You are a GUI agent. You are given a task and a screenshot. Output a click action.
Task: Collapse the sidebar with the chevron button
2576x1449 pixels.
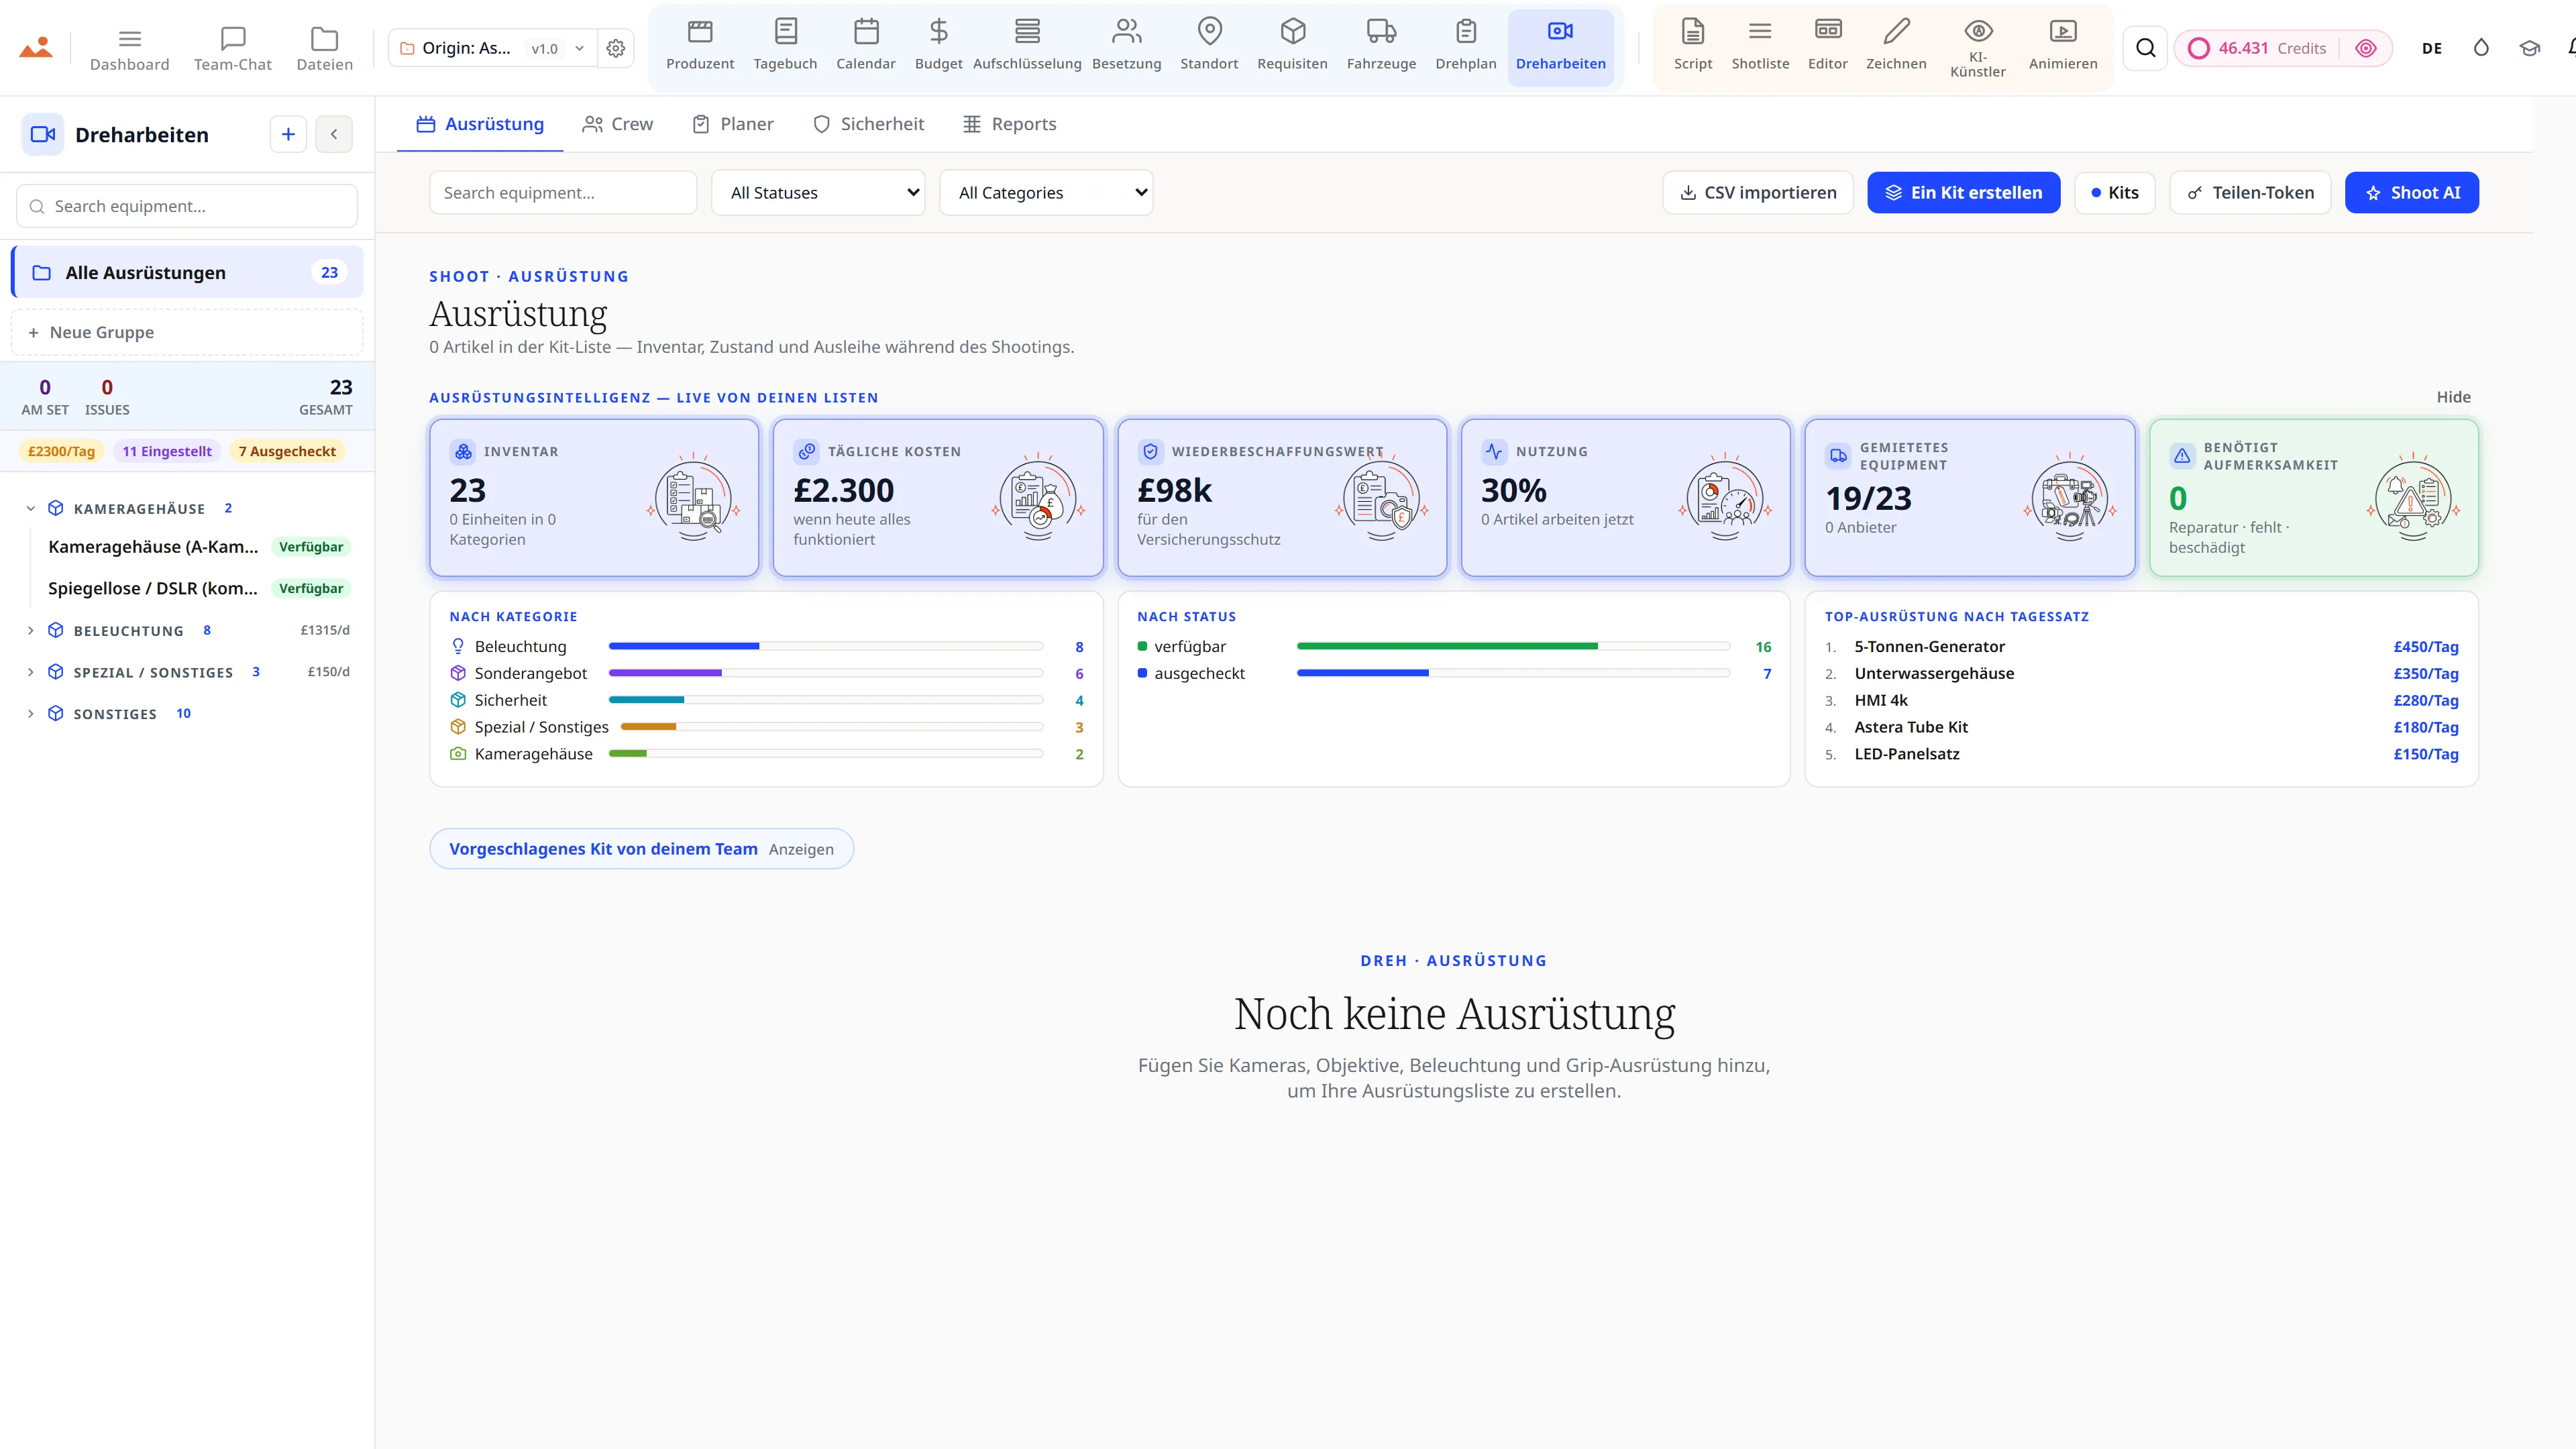[x=334, y=134]
